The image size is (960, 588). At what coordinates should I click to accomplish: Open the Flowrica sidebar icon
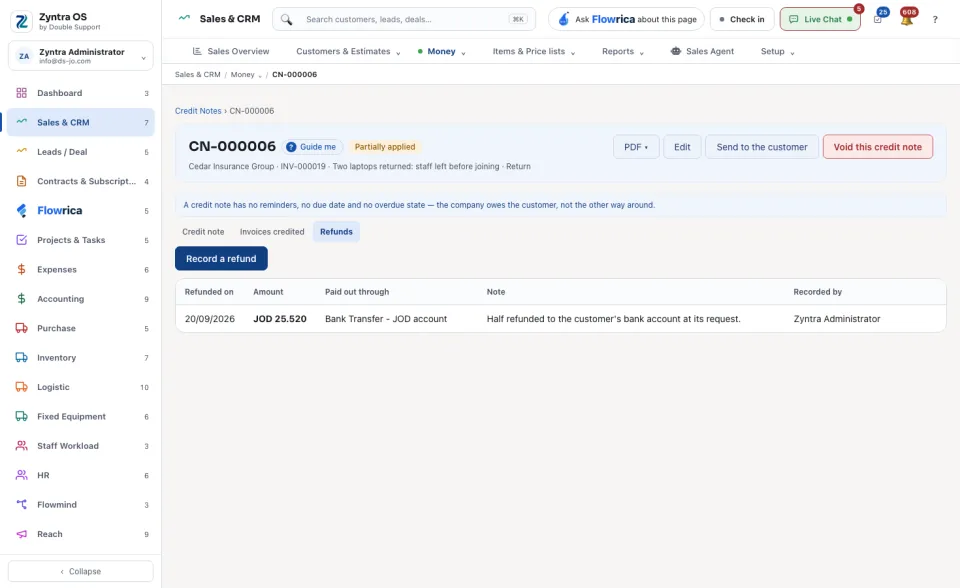click(x=21, y=210)
